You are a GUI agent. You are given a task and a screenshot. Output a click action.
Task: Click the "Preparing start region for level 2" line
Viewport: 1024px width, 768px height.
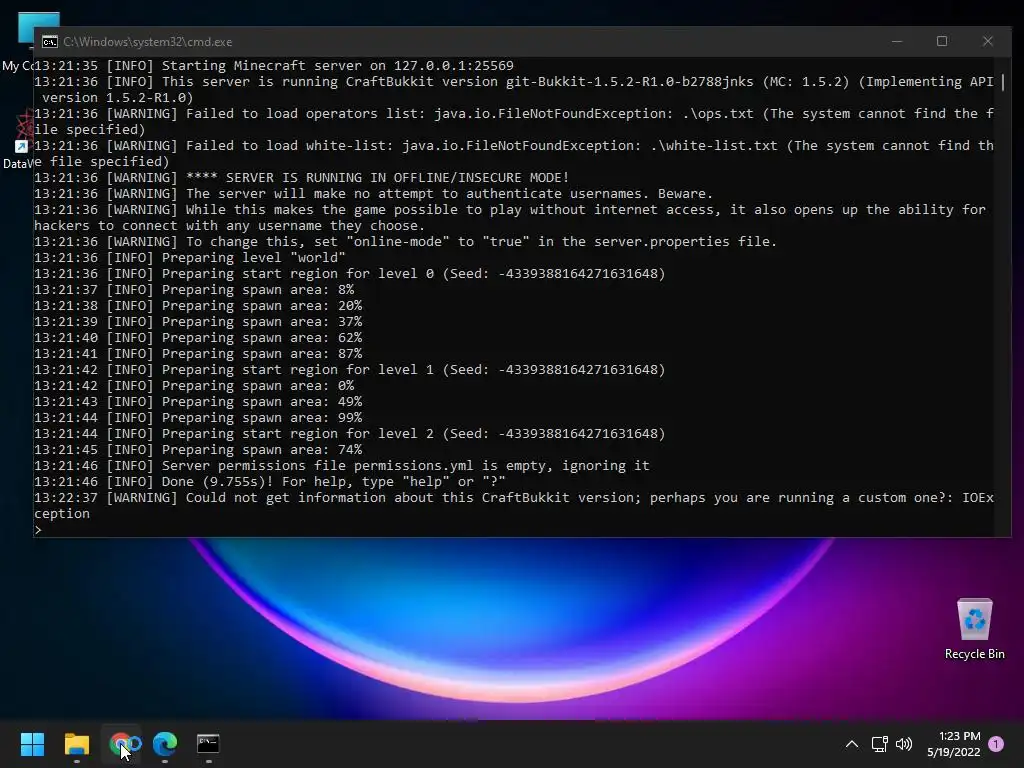(349, 434)
